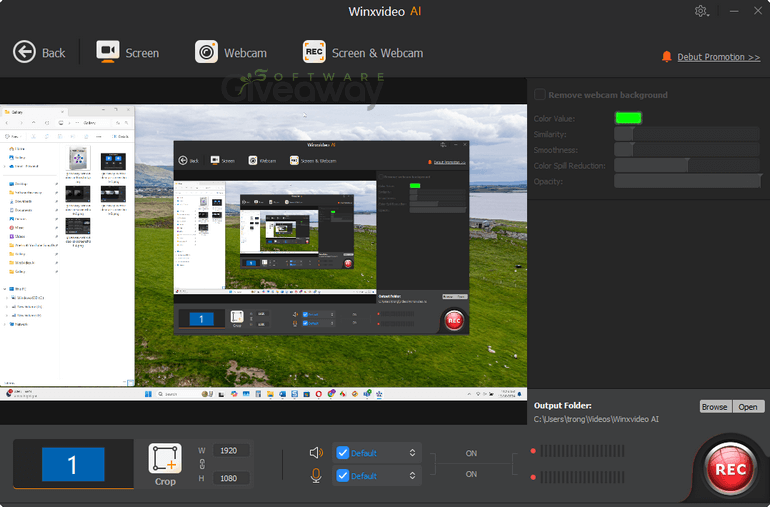Click the live screen preview area

264,252
